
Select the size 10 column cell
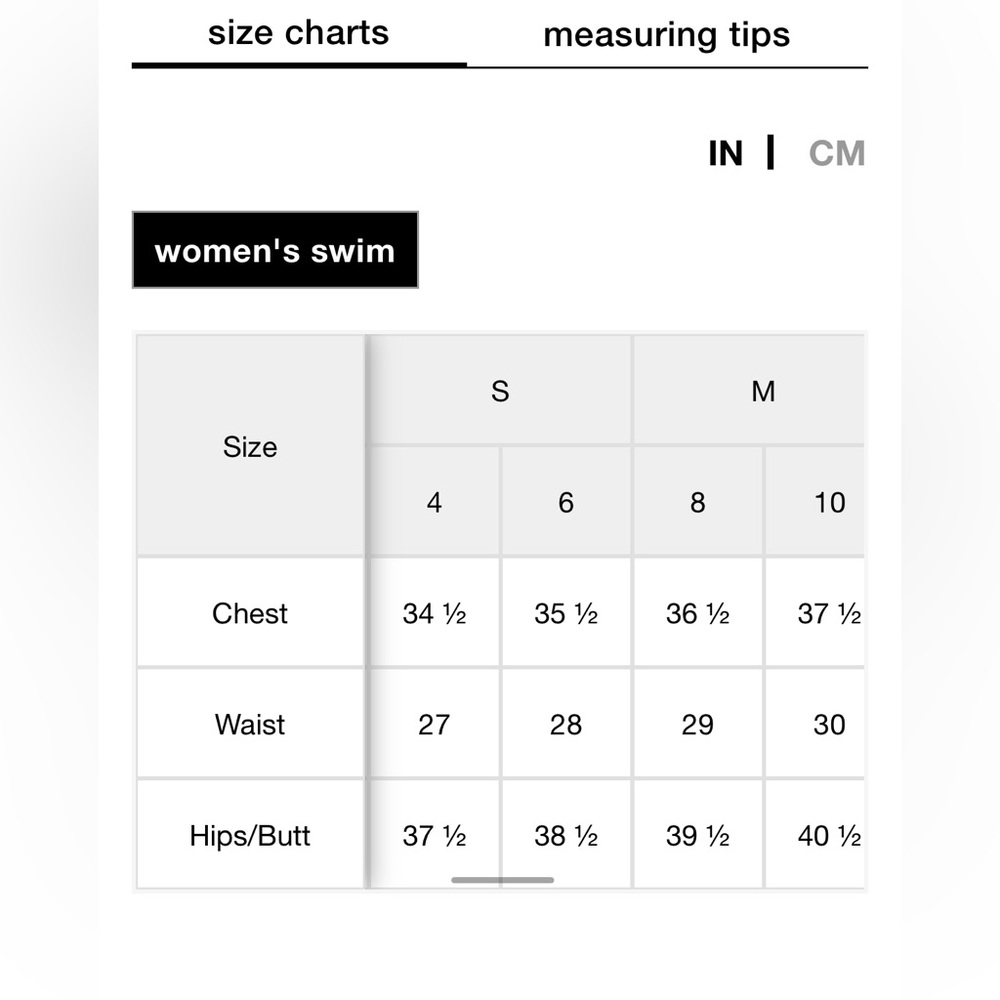click(x=828, y=502)
